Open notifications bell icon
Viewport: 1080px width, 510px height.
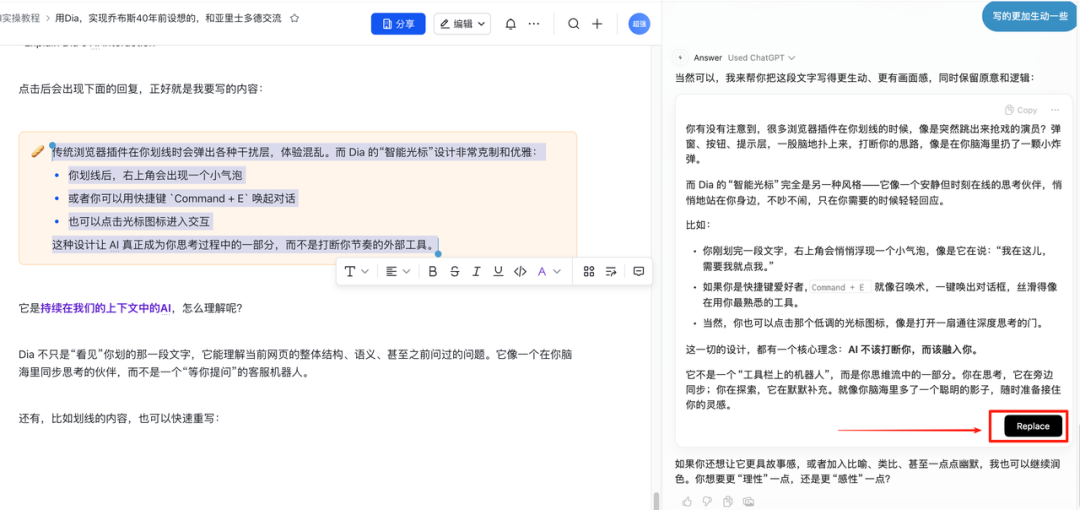510,24
